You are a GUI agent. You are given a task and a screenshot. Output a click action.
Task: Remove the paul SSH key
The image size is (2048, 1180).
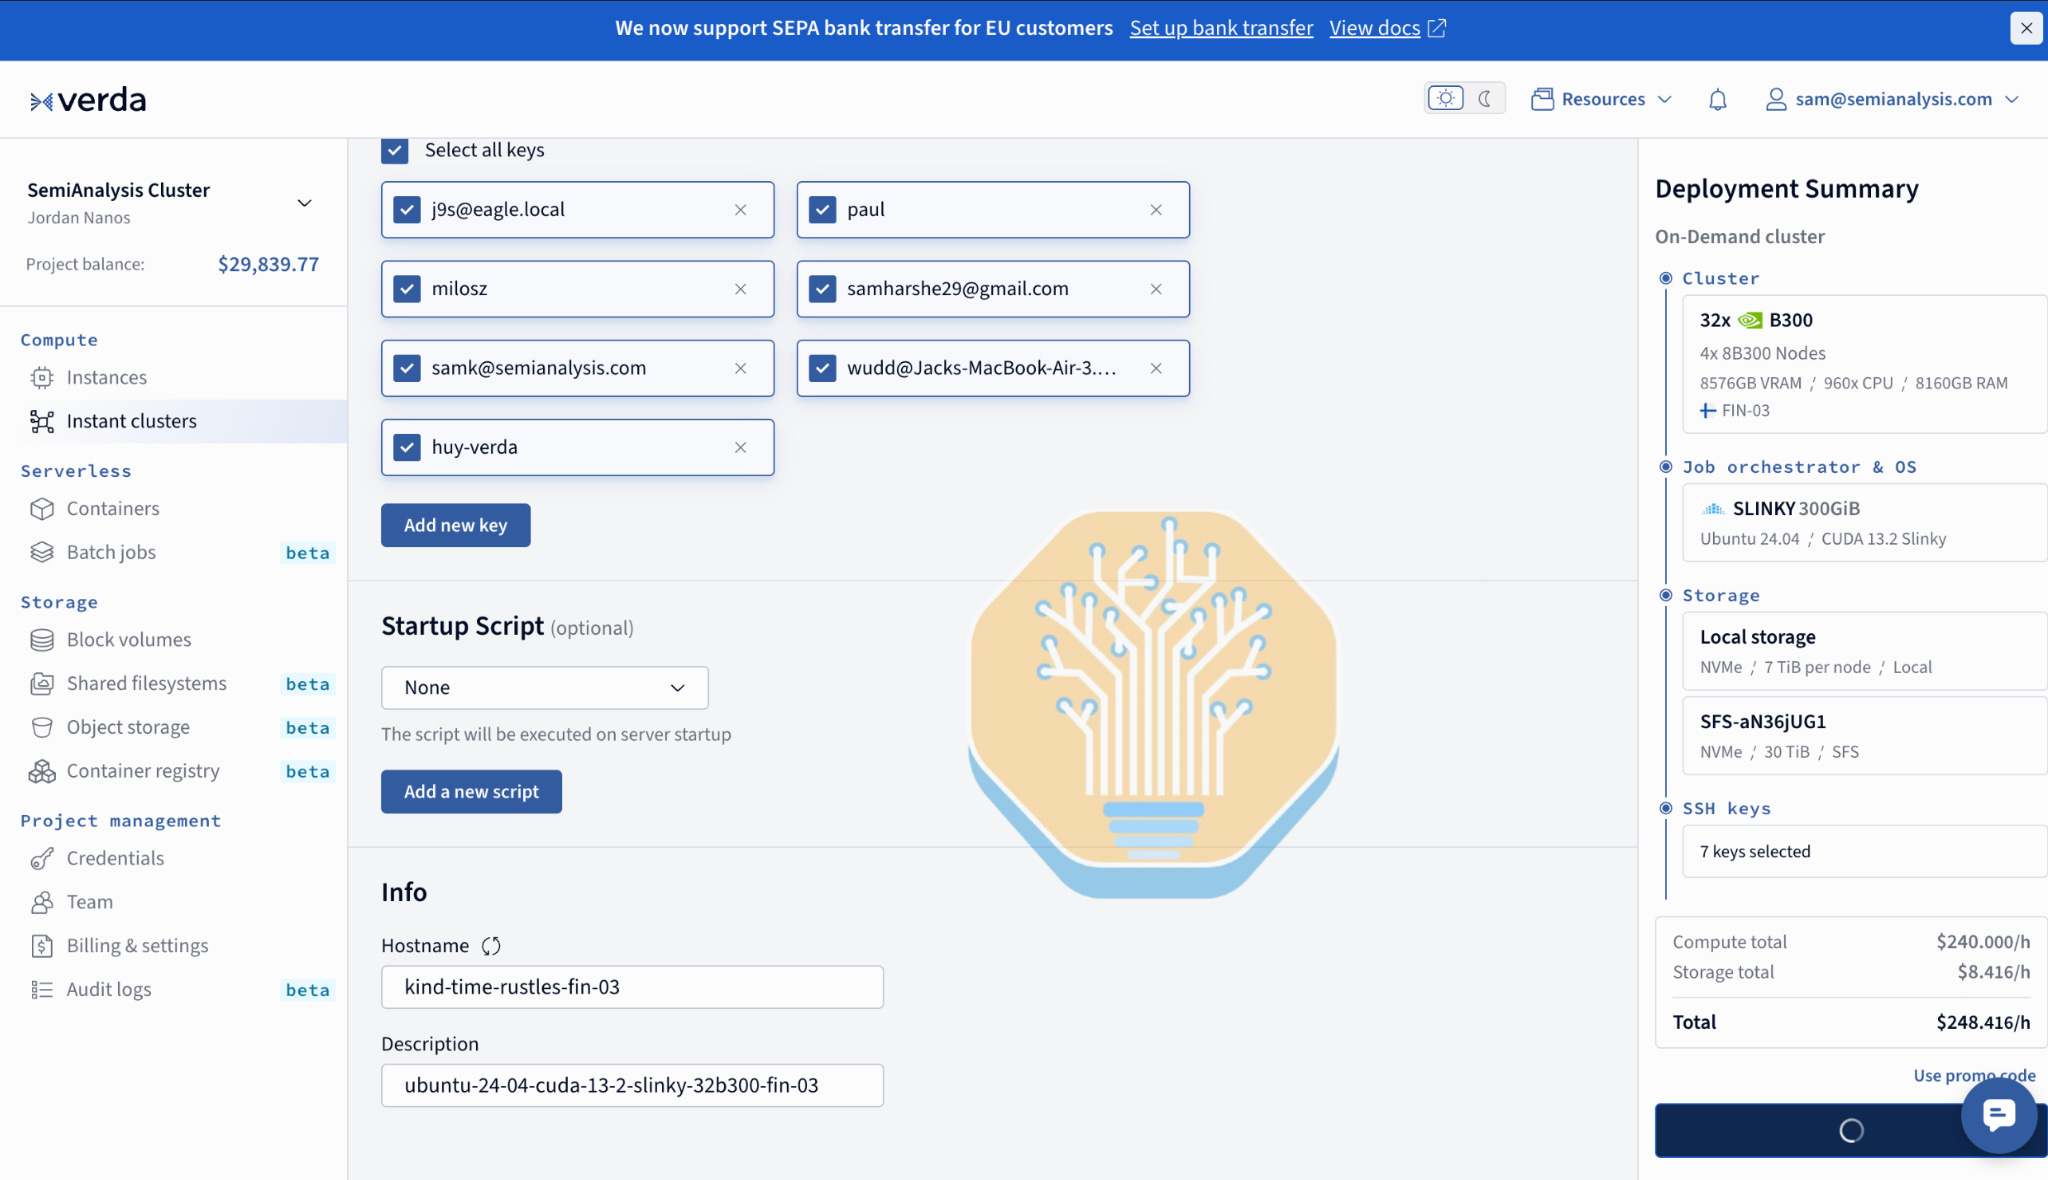(x=1156, y=210)
